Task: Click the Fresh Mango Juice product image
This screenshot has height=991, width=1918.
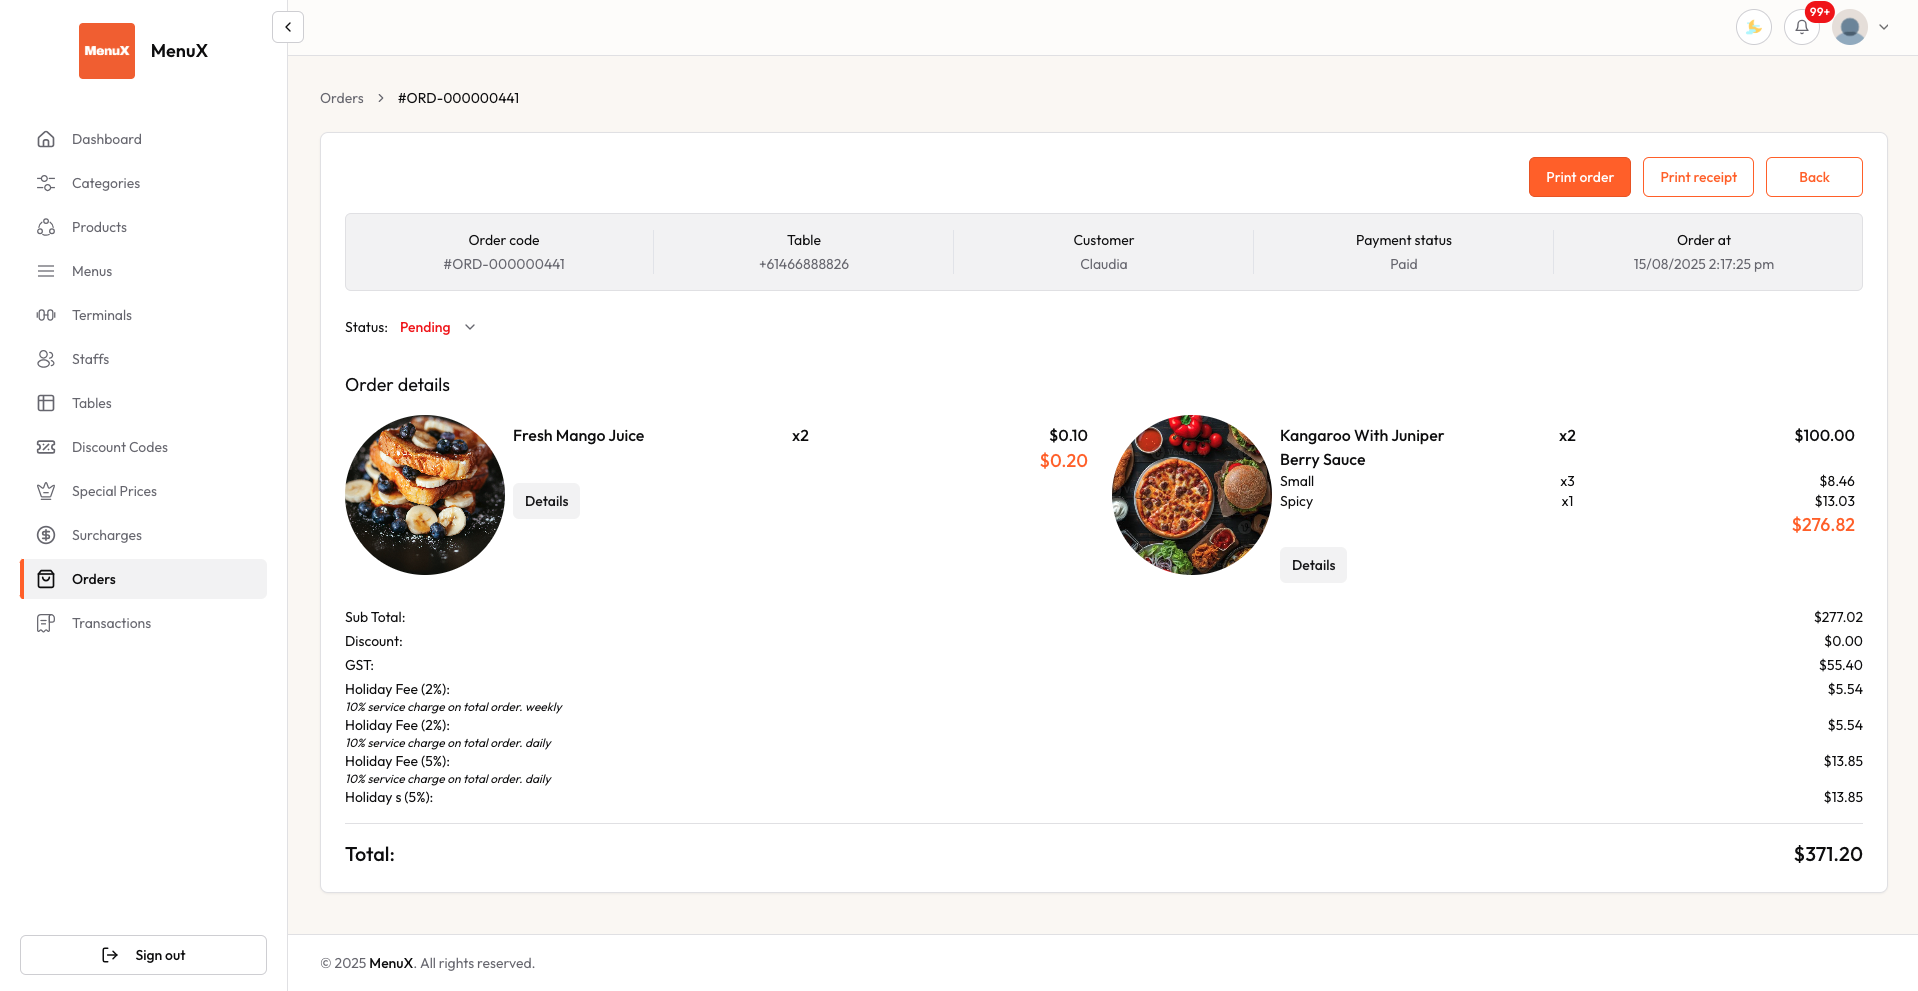Action: (425, 495)
